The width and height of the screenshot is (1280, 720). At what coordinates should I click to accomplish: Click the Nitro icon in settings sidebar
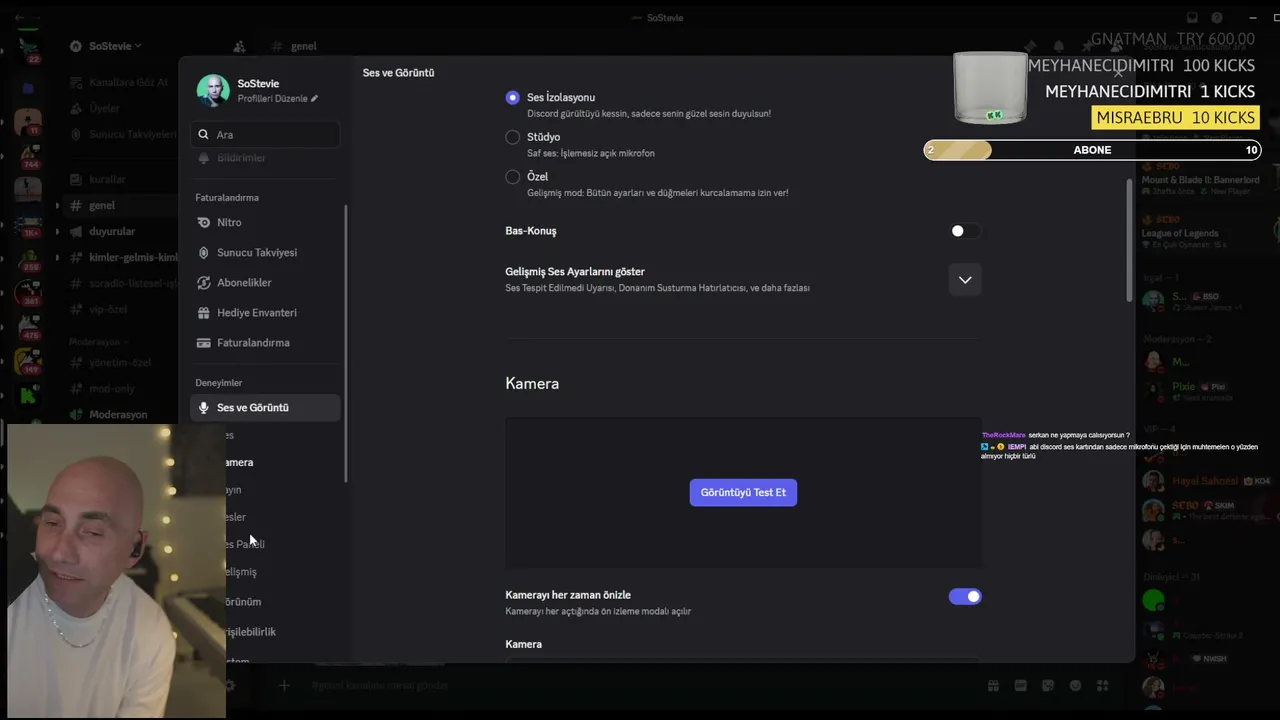(204, 222)
